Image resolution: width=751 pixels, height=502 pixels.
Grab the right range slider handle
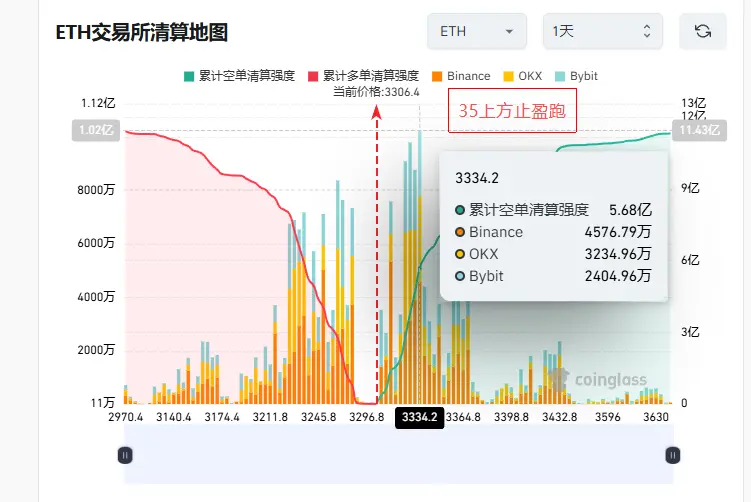pos(672,455)
